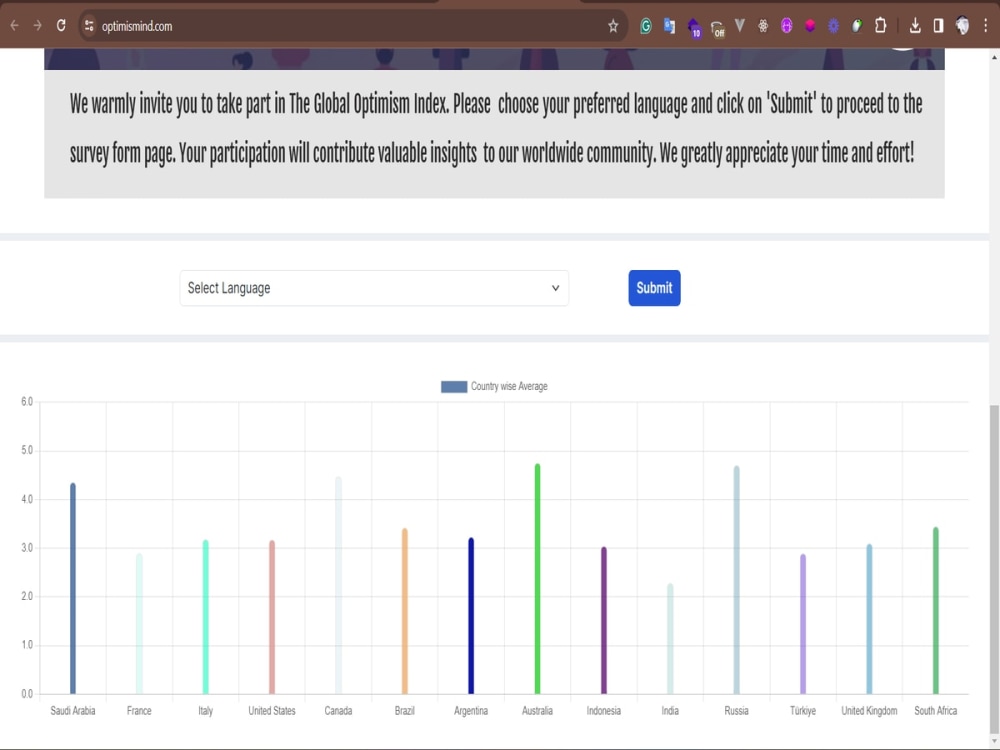Image resolution: width=1000 pixels, height=750 pixels.
Task: View site information icon in address bar
Action: pos(89,26)
